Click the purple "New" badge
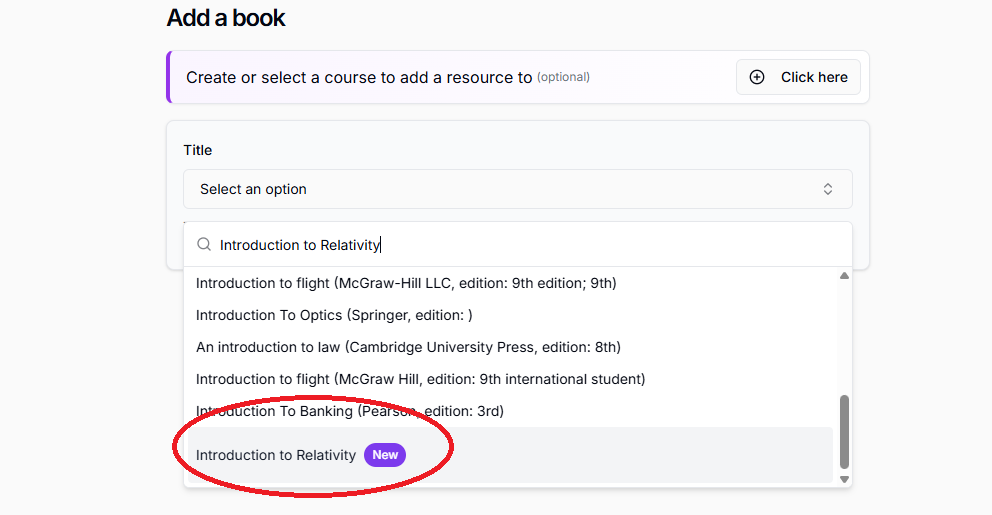The width and height of the screenshot is (992, 515). pyautogui.click(x=385, y=455)
